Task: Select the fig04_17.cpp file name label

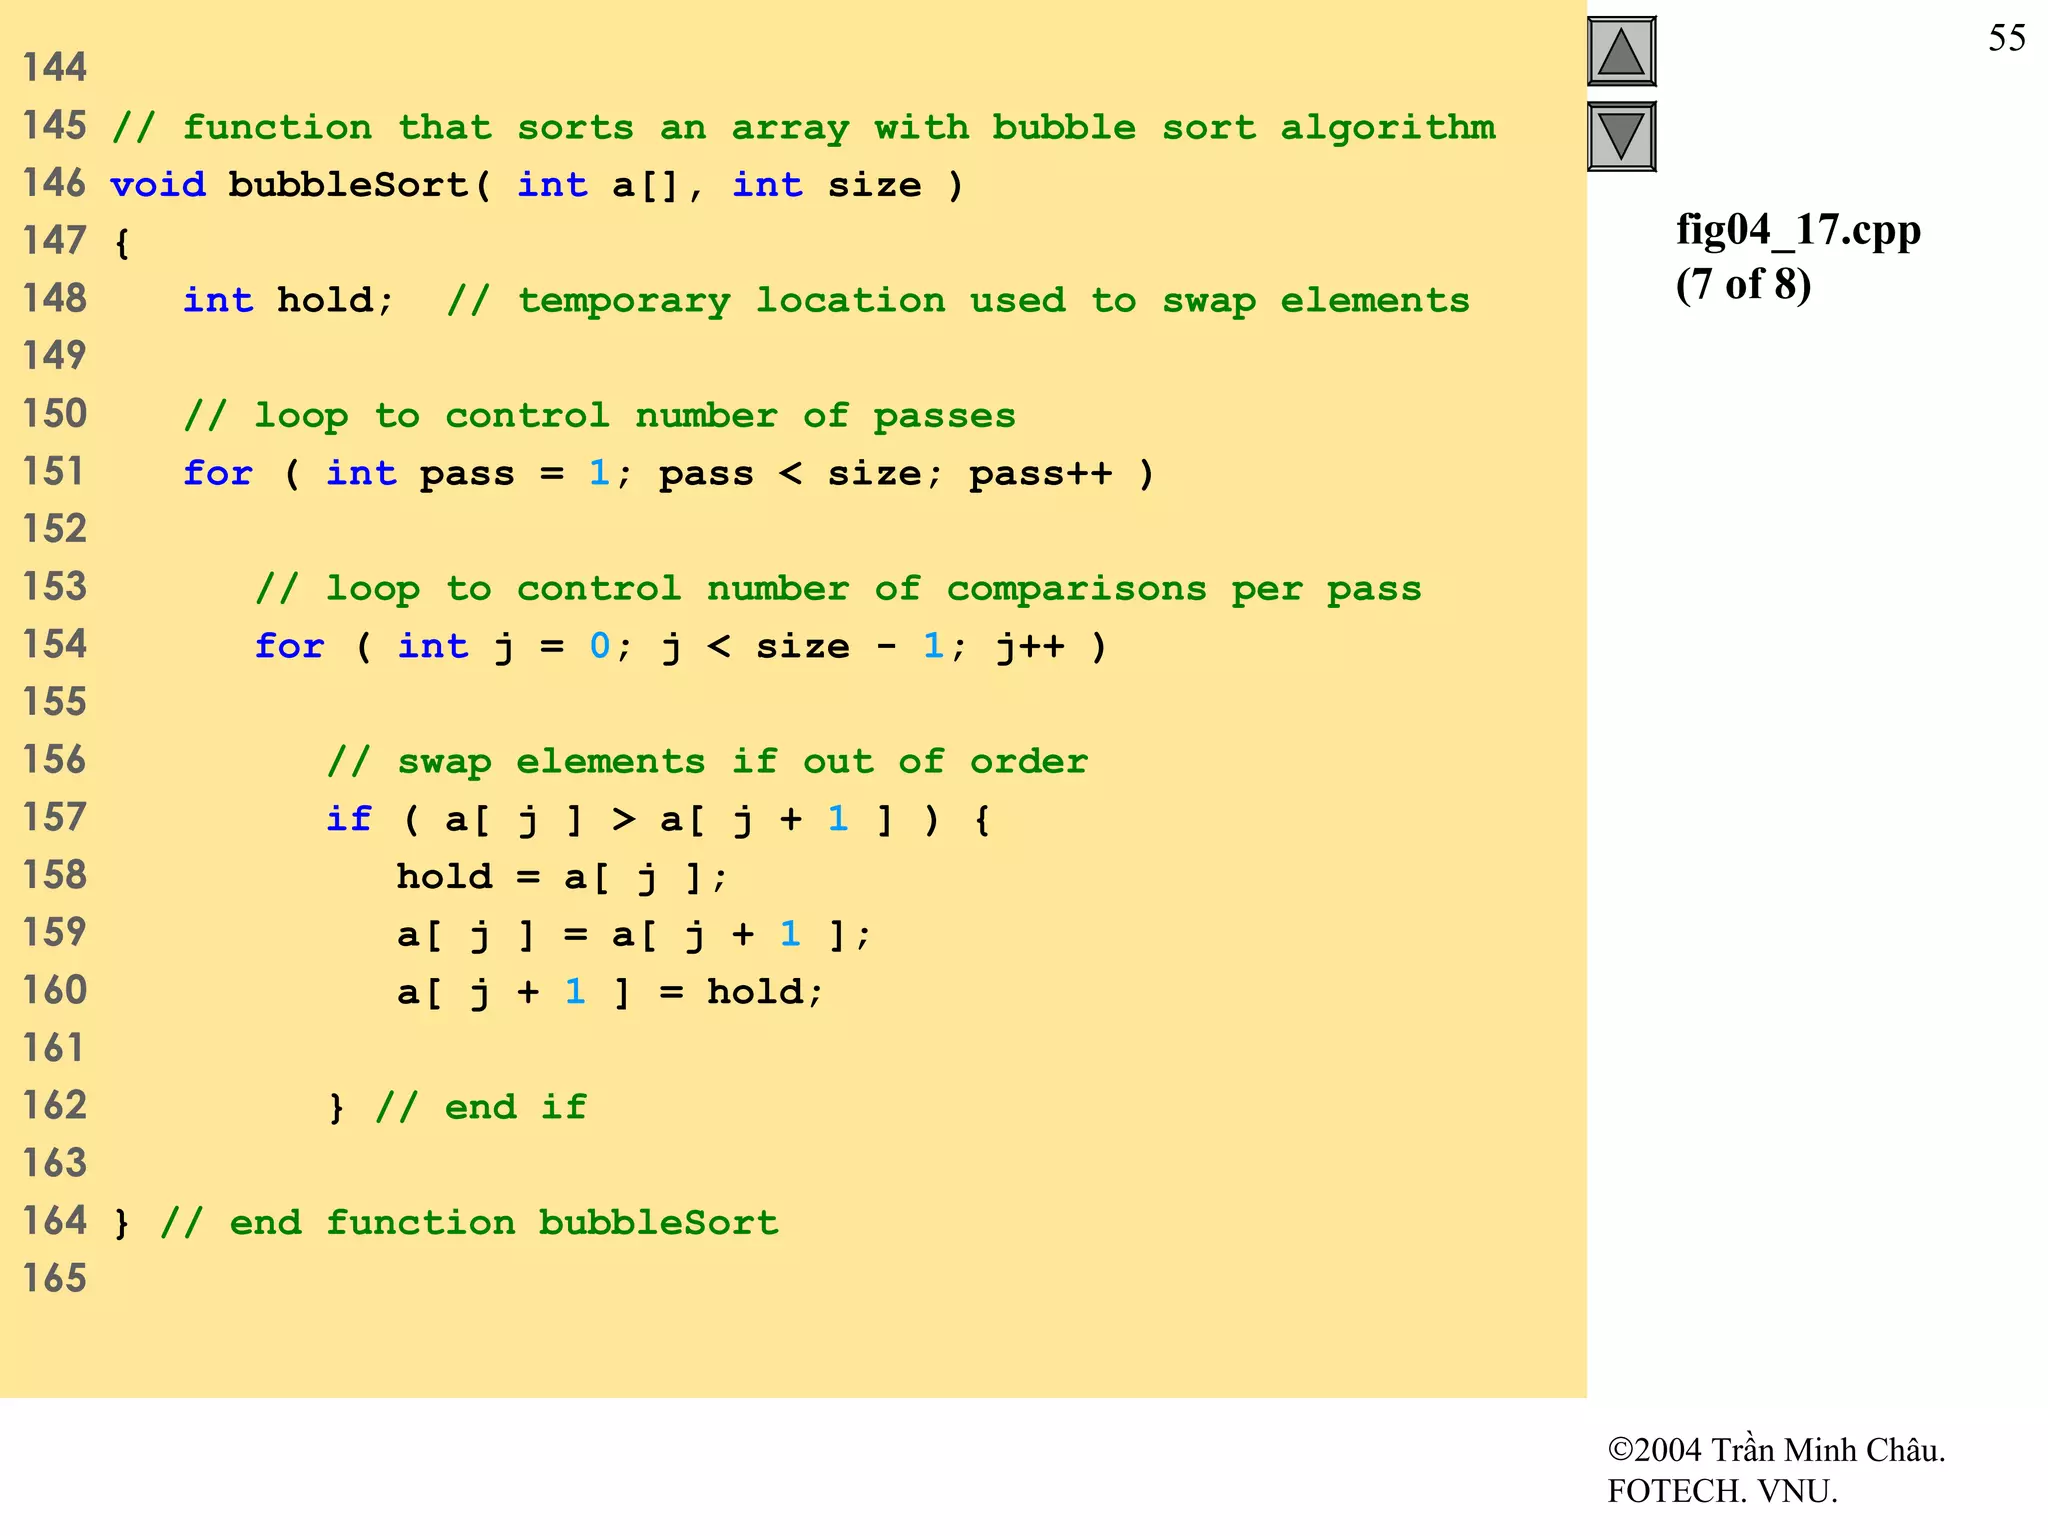Action: [x=1798, y=230]
